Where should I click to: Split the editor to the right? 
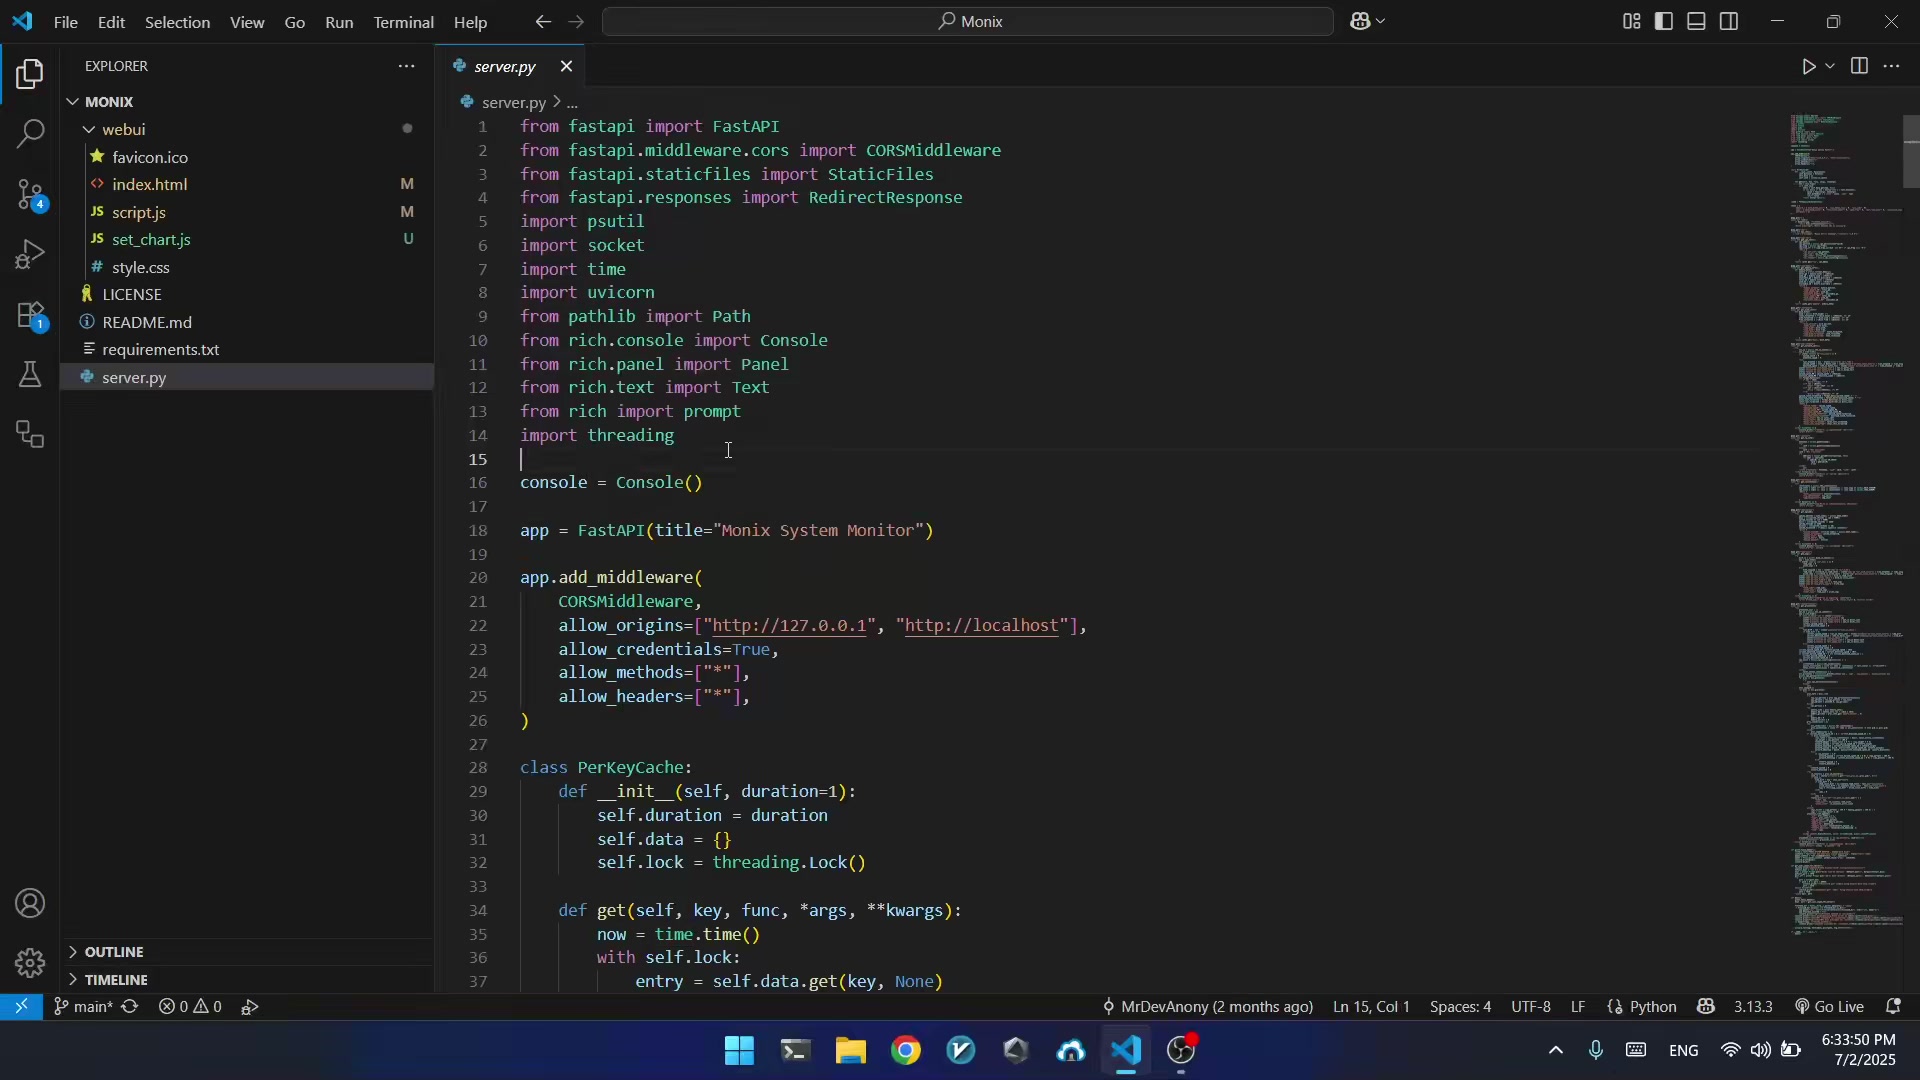coord(1859,67)
